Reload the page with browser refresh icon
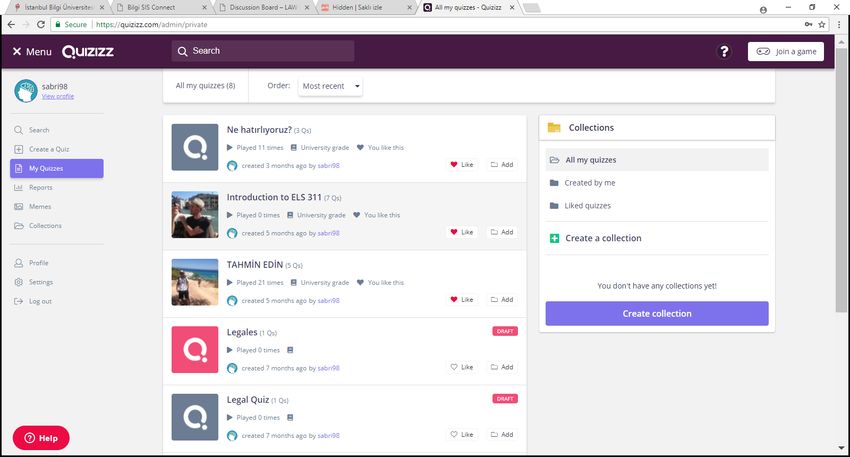The width and height of the screenshot is (850, 457). pos(41,24)
